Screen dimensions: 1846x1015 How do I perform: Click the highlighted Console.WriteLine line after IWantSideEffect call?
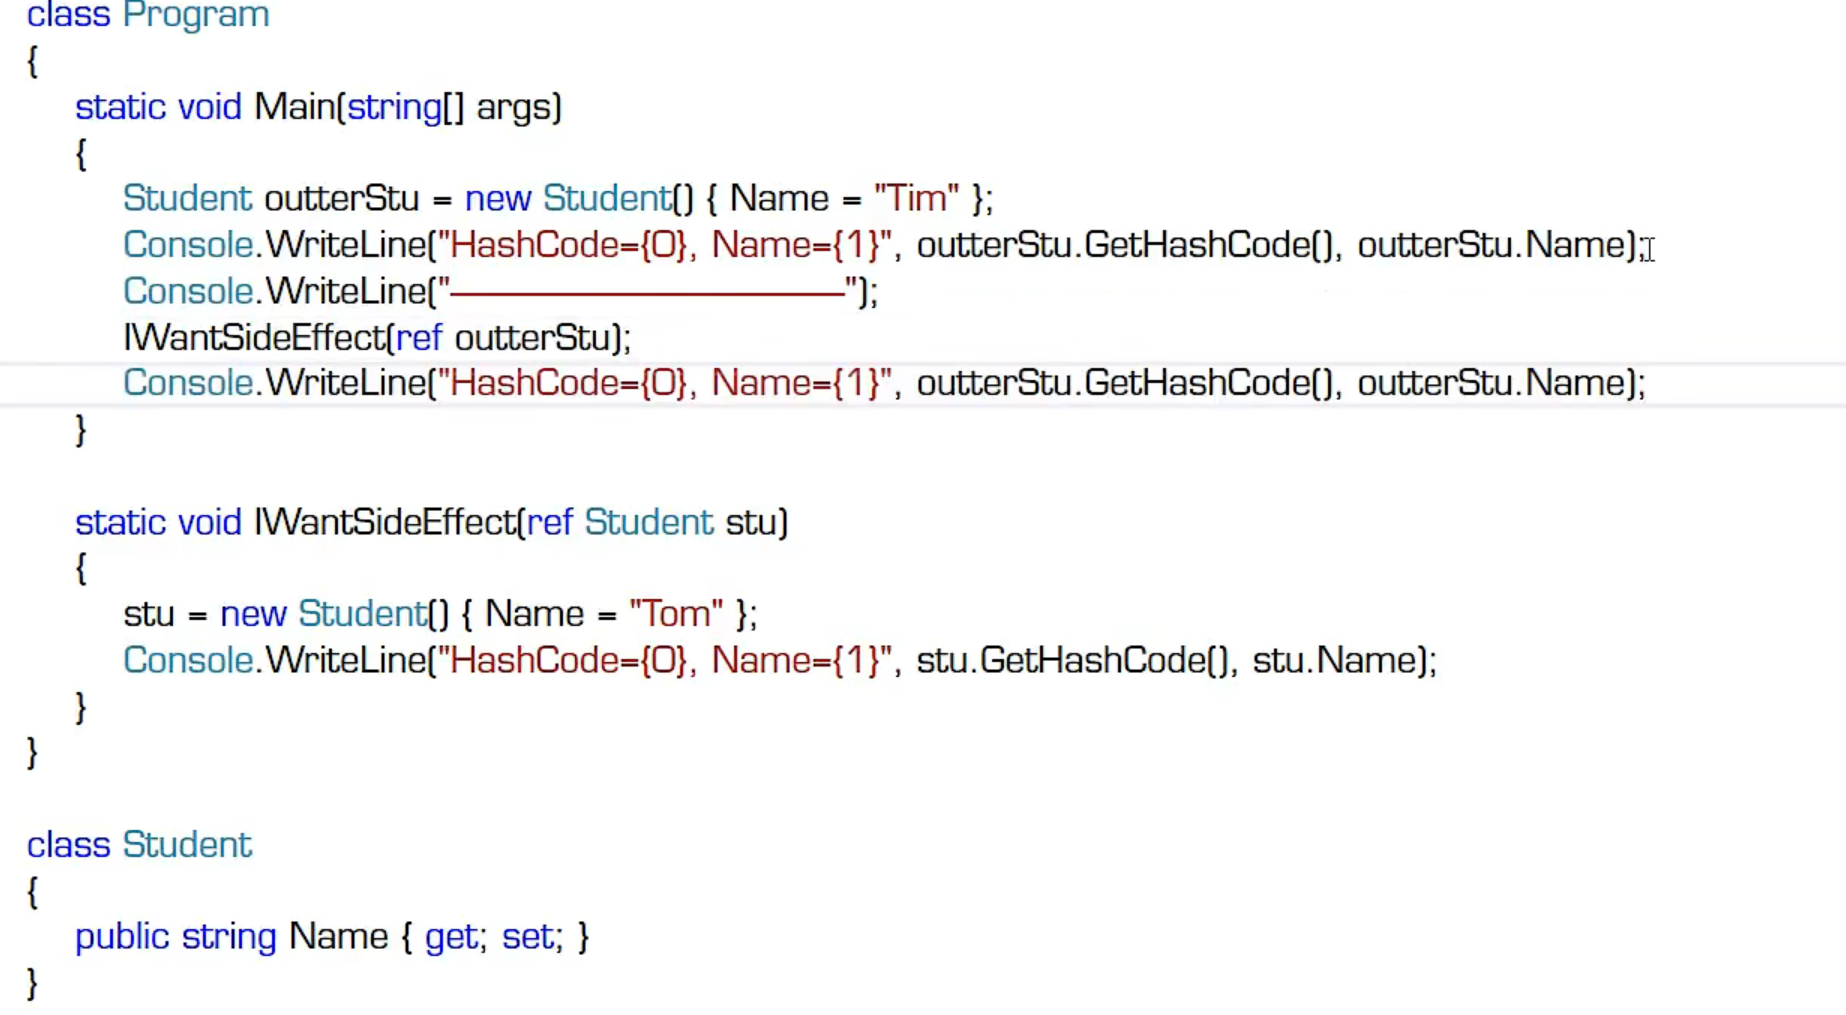[x=884, y=383]
